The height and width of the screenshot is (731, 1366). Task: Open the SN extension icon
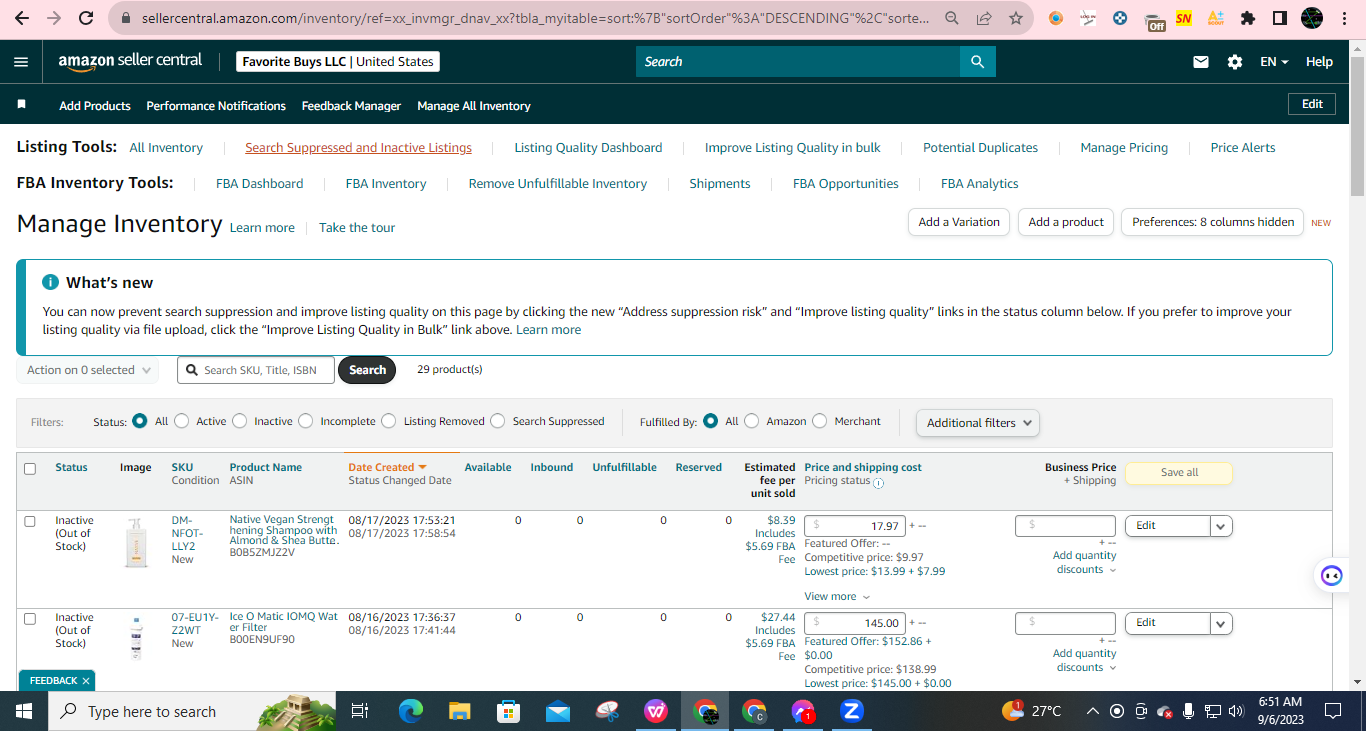tap(1184, 18)
